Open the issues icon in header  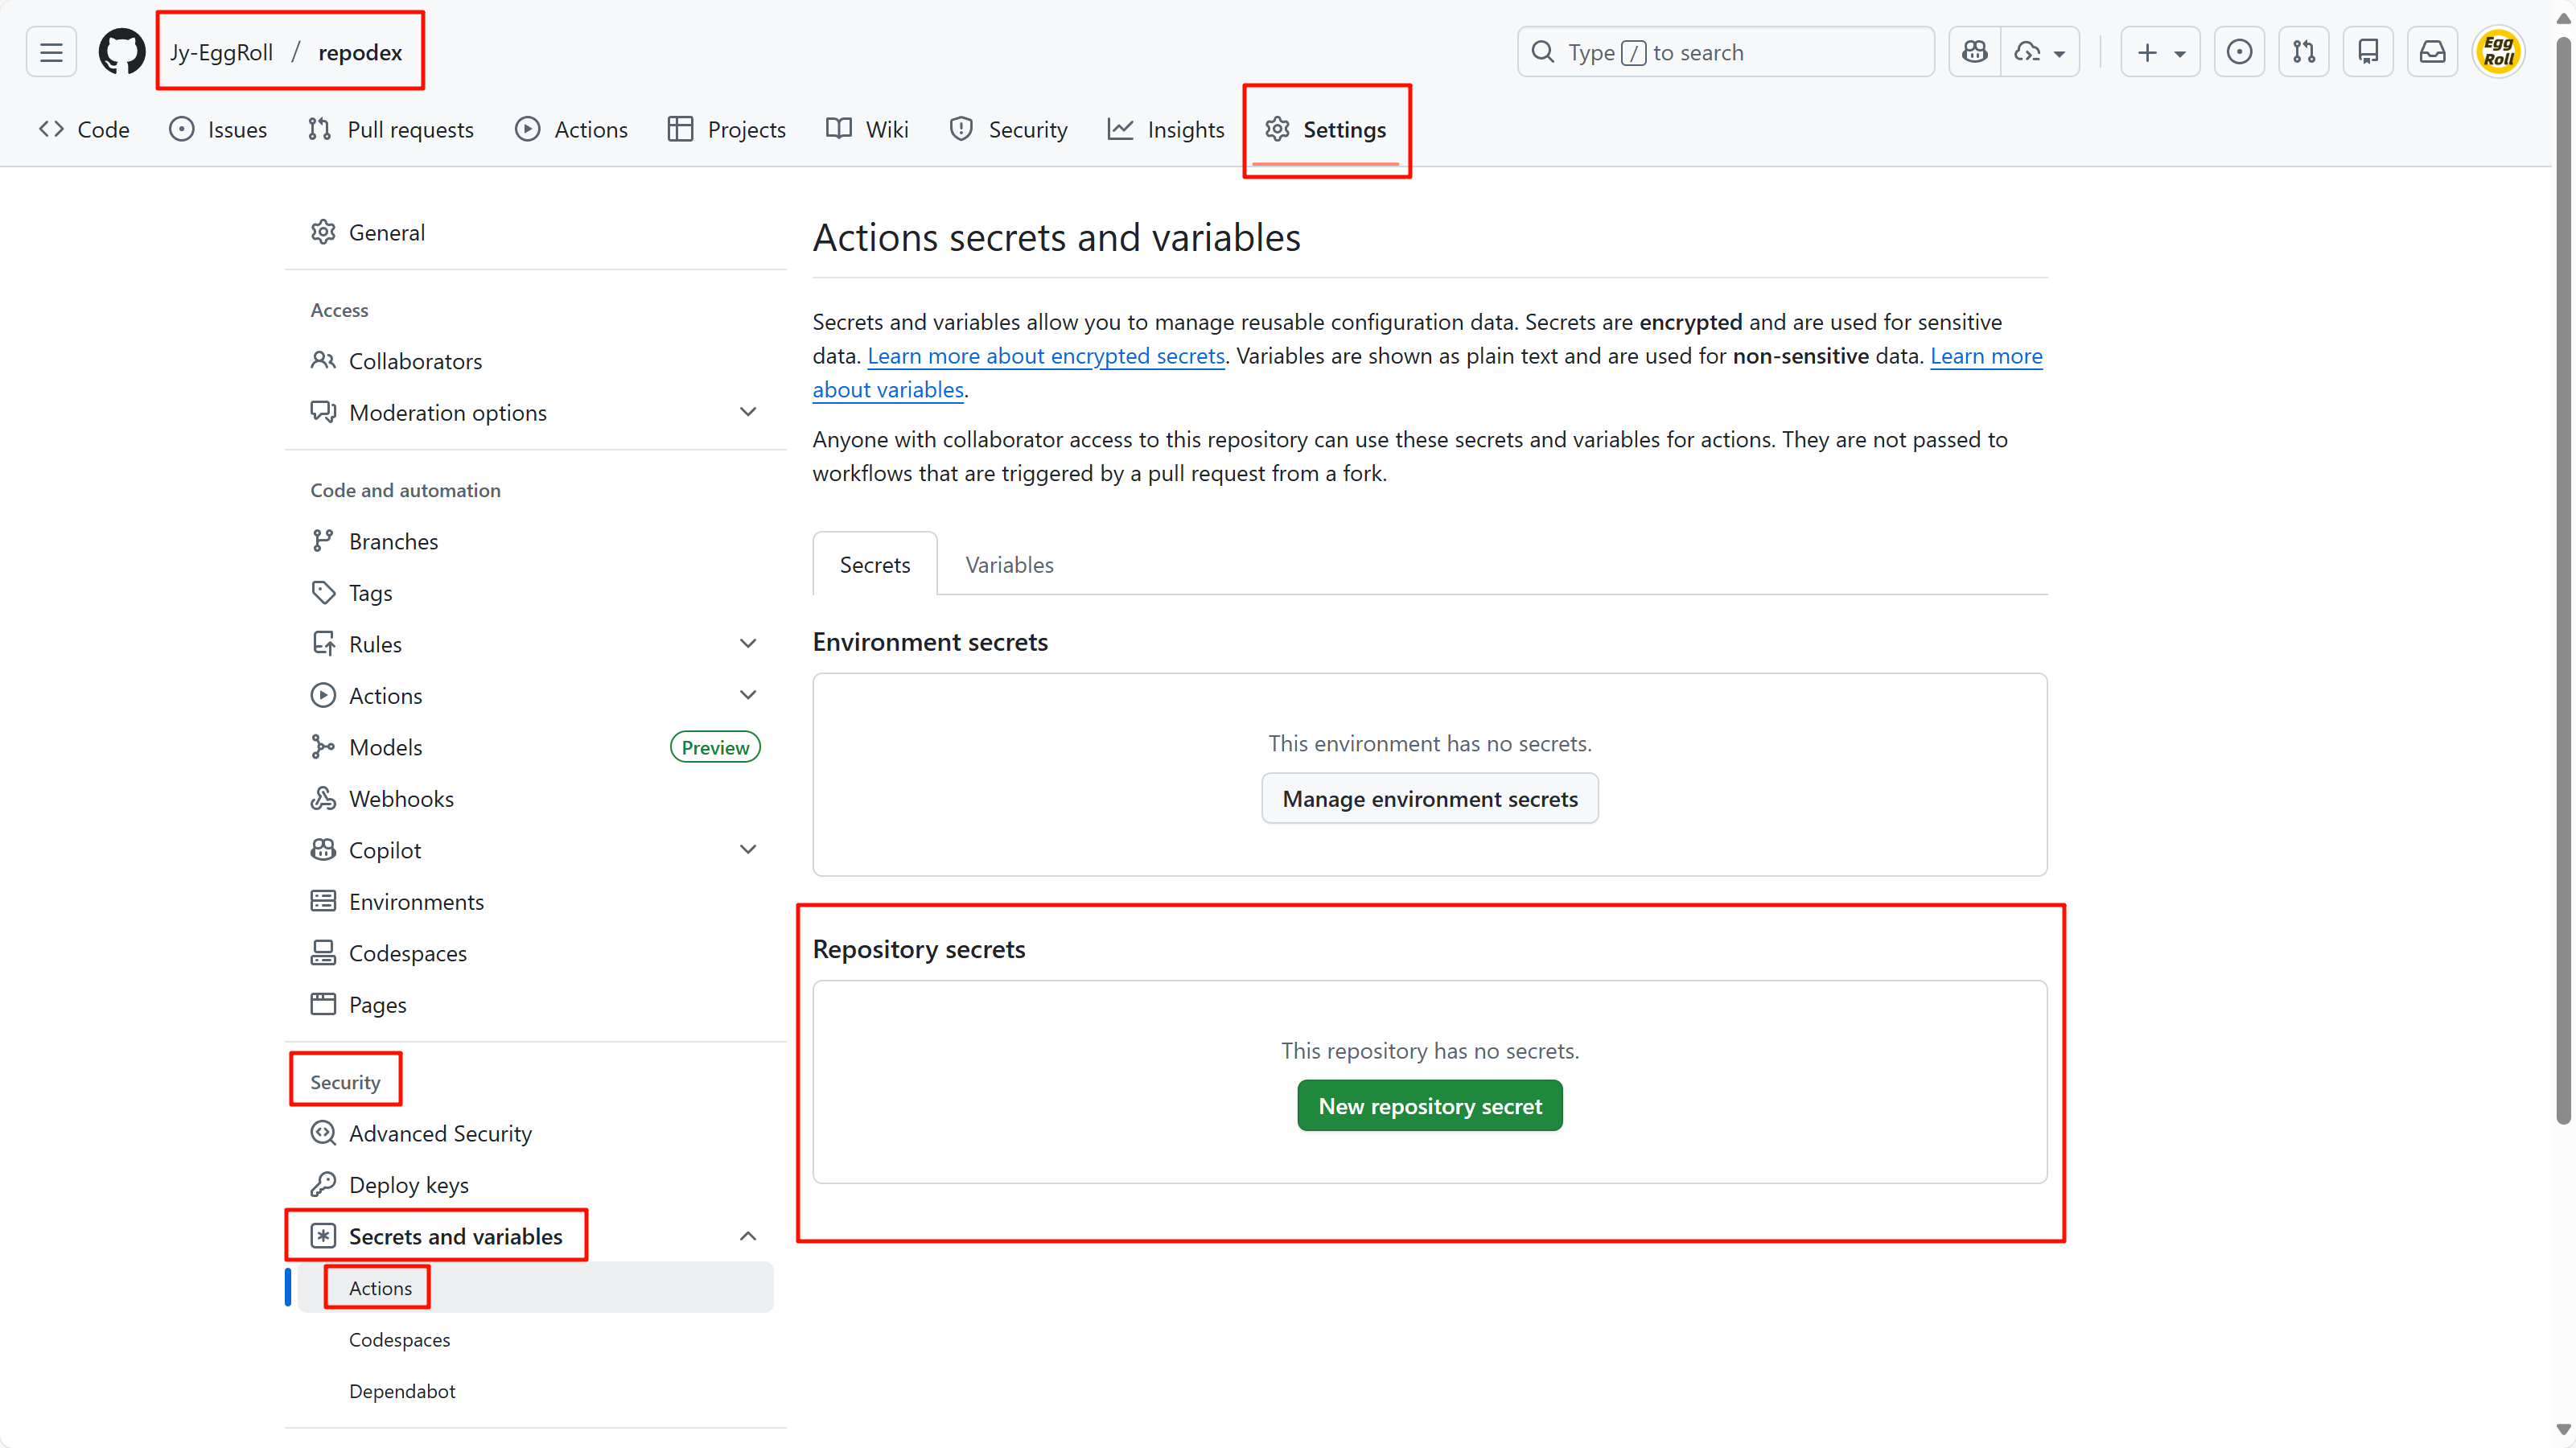pyautogui.click(x=2239, y=52)
